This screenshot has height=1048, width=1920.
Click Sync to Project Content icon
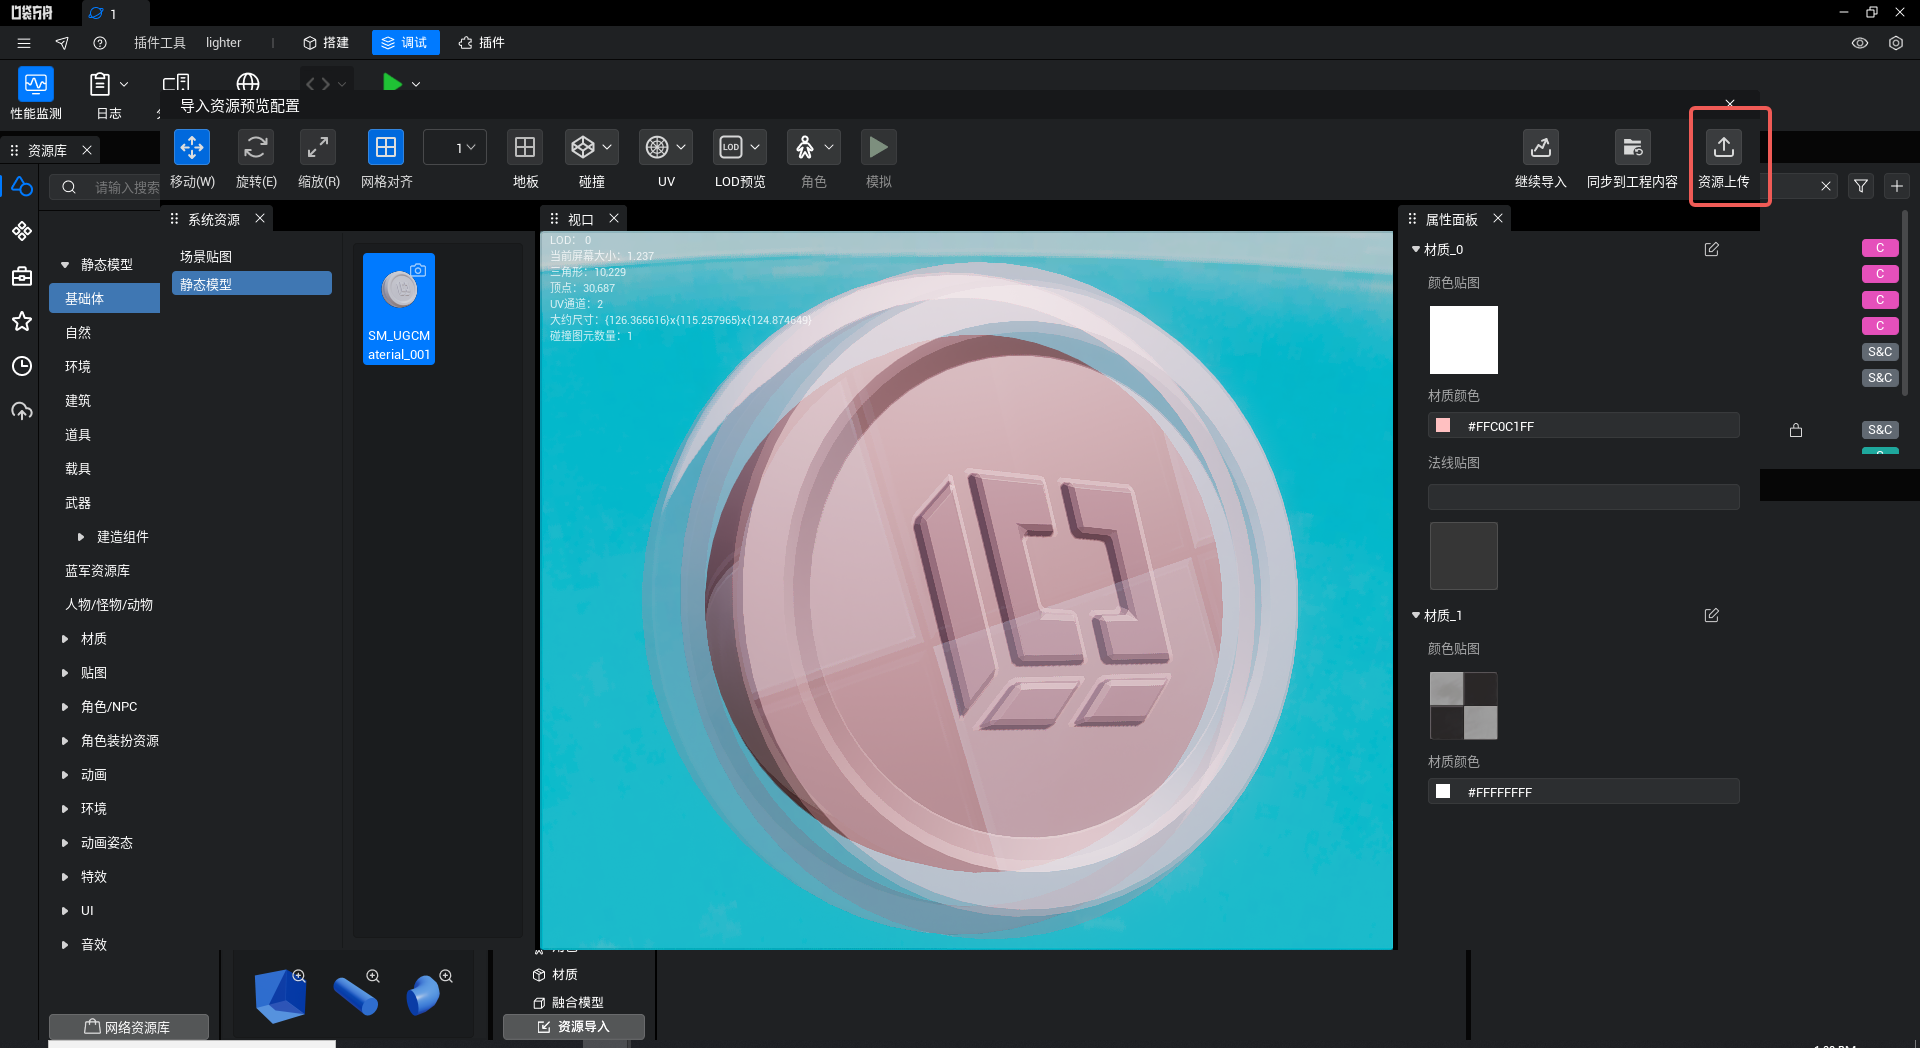click(1632, 148)
